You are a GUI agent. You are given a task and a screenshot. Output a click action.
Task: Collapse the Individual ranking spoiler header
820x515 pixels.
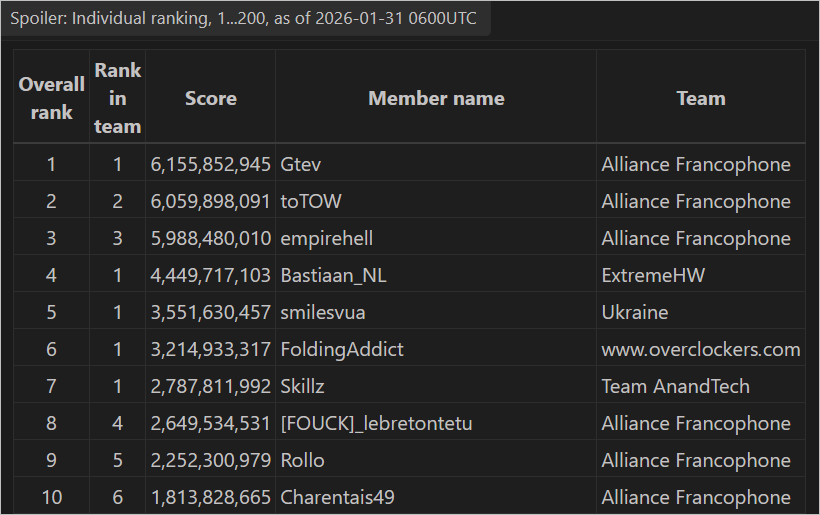[x=245, y=19]
